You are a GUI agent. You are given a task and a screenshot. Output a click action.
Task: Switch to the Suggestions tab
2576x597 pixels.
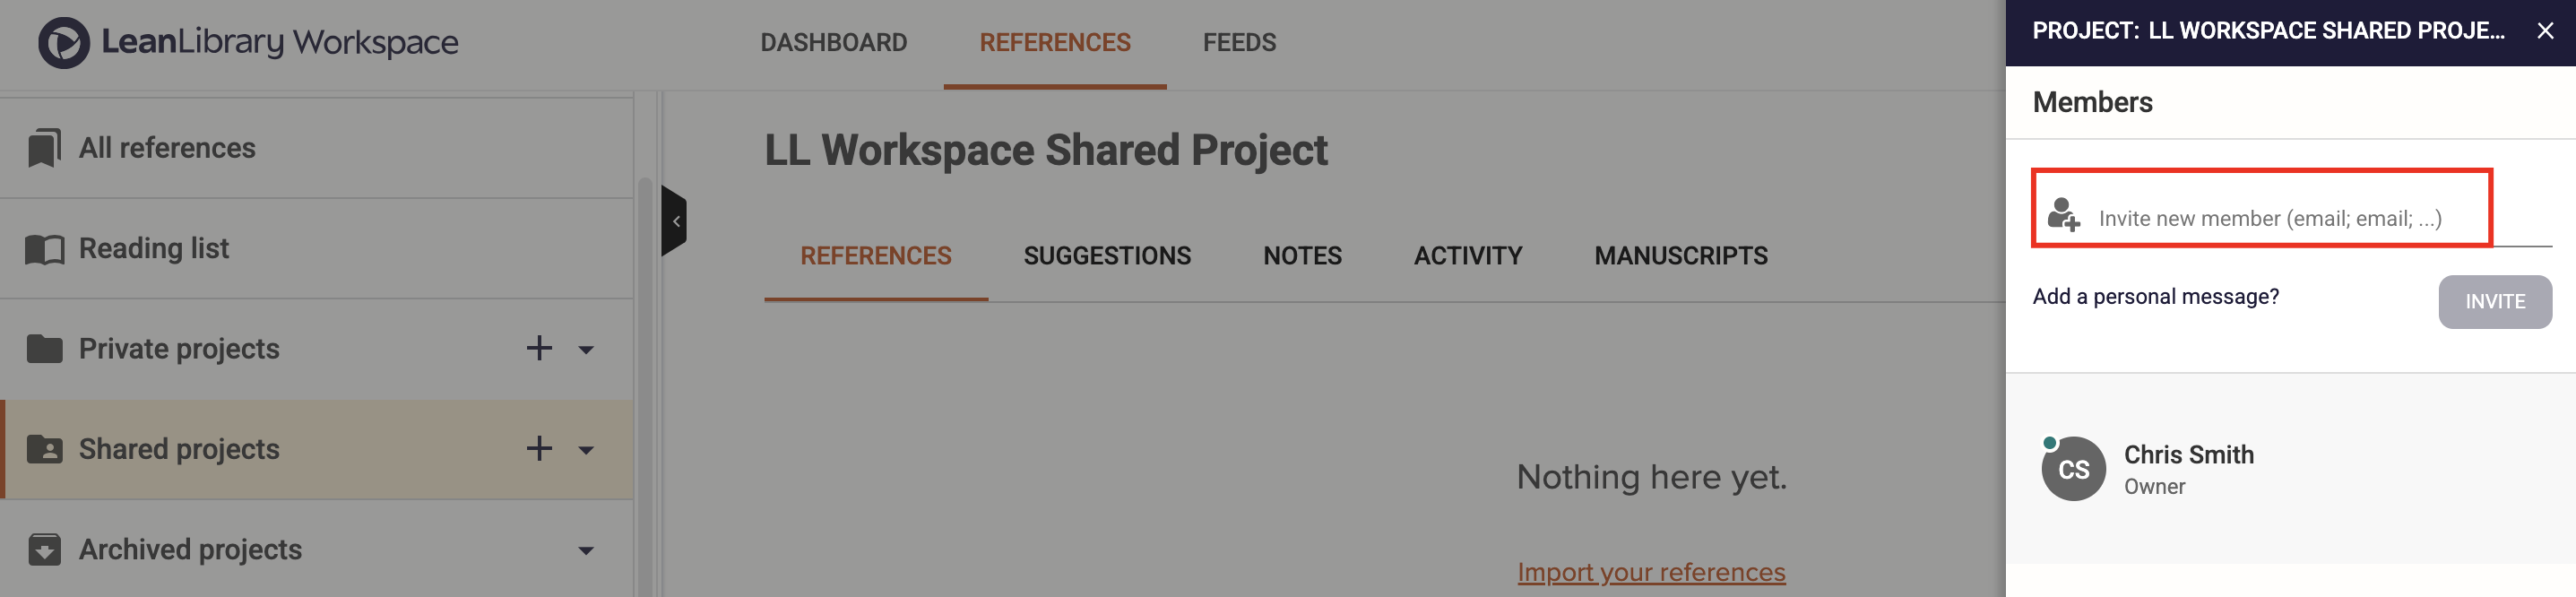pos(1107,255)
